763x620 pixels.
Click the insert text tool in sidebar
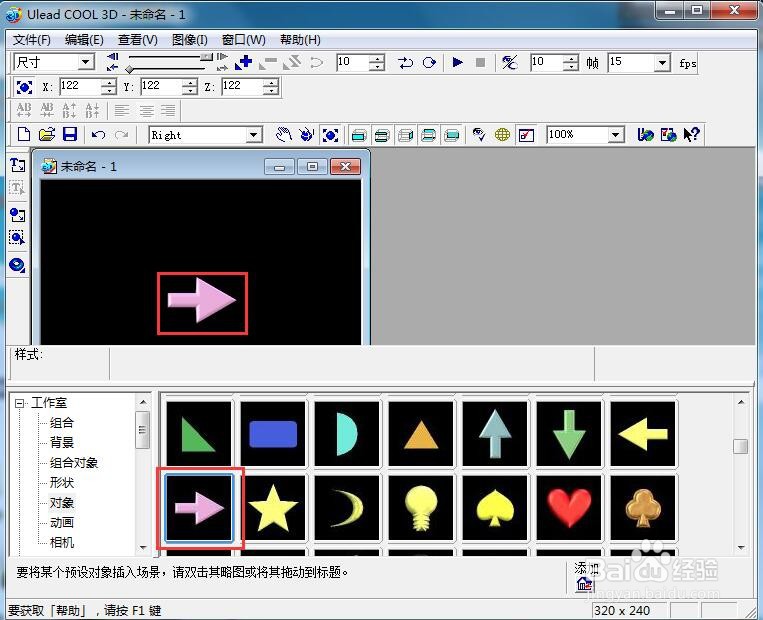pos(18,165)
